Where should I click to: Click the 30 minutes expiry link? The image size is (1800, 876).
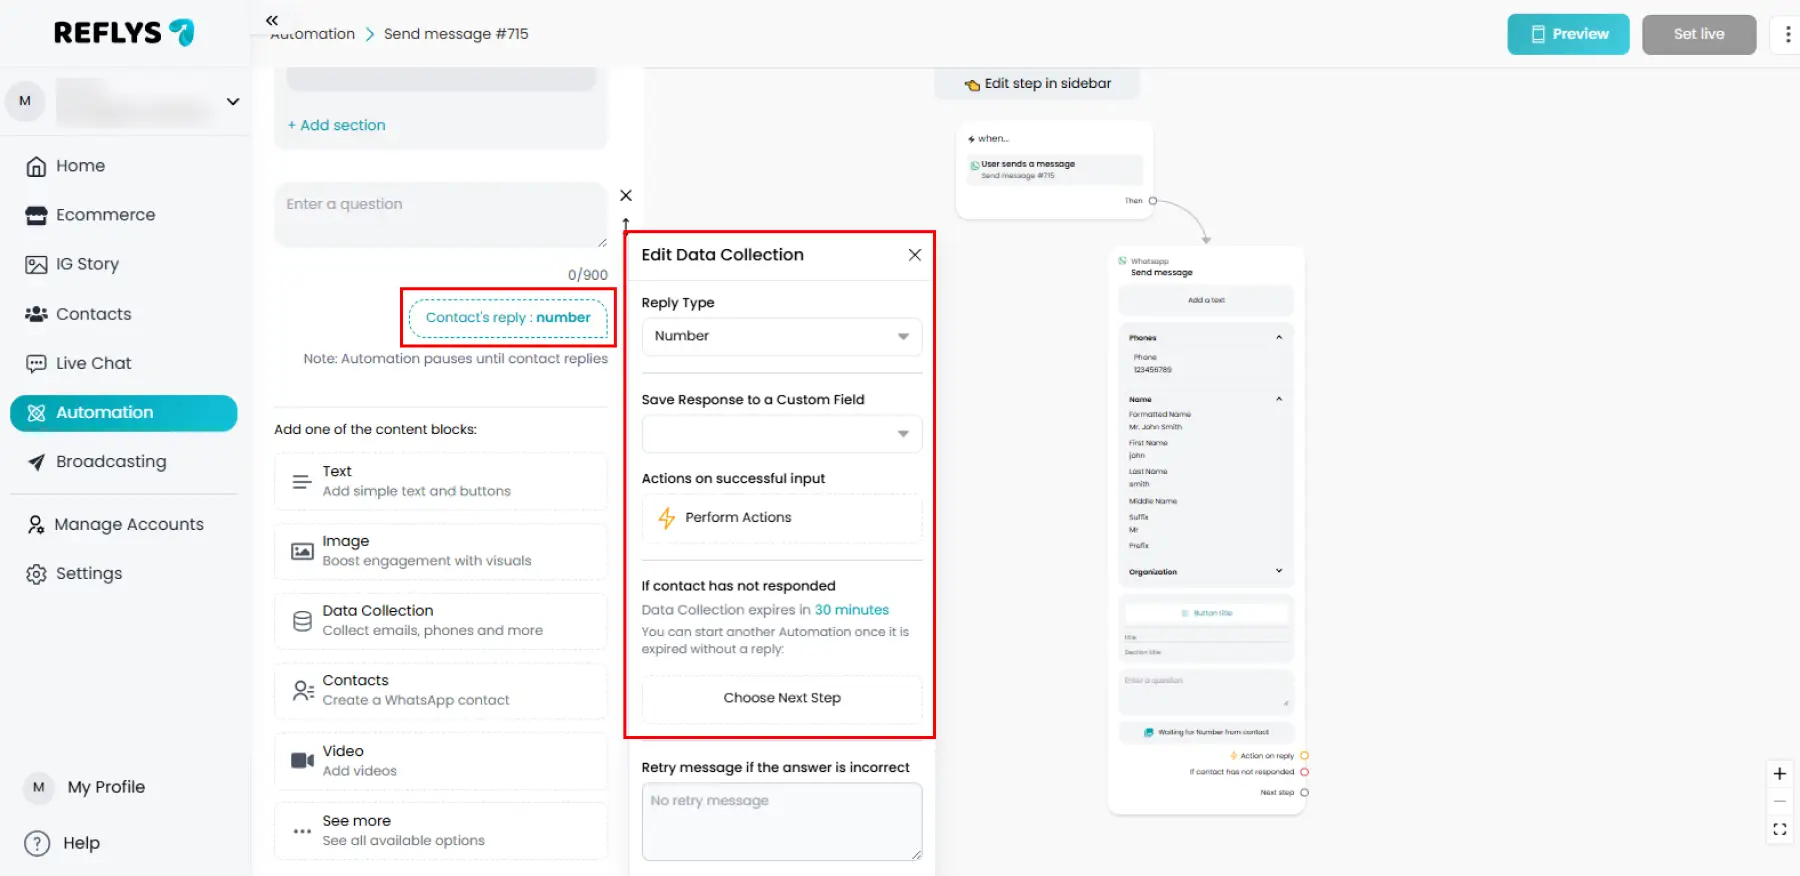tap(851, 610)
